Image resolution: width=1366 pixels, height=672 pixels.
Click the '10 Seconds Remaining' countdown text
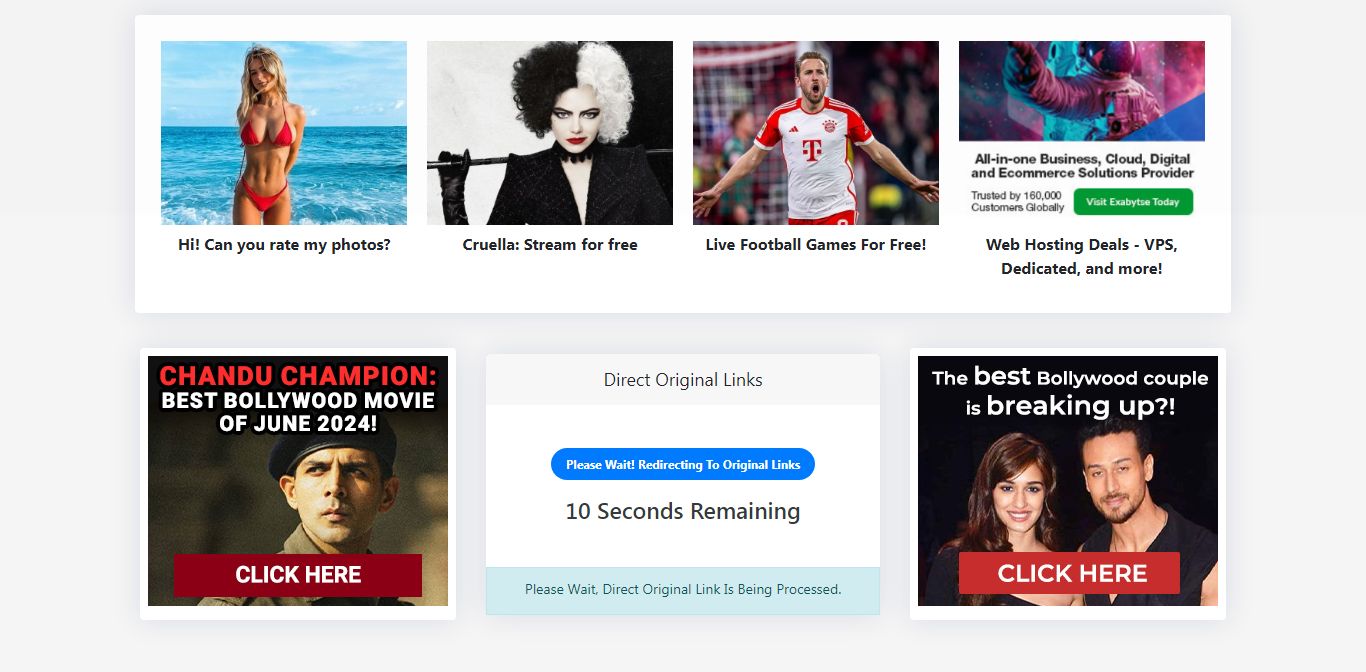point(683,511)
